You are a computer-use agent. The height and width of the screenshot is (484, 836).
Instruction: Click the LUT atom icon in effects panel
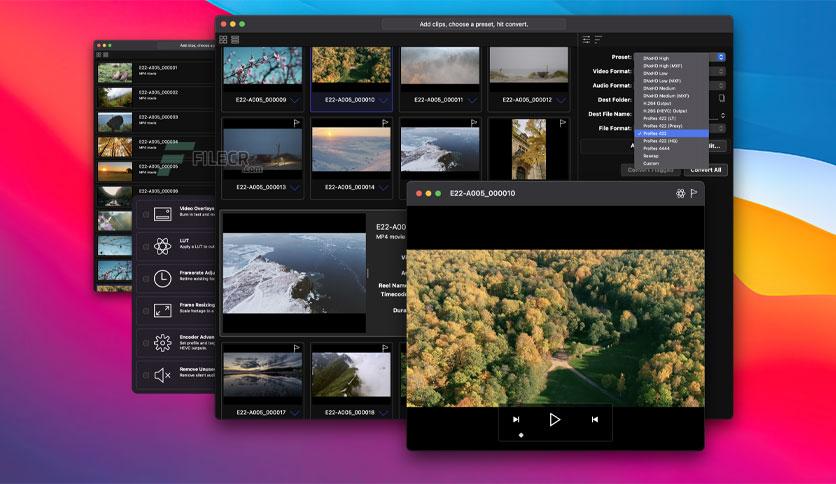tap(163, 246)
